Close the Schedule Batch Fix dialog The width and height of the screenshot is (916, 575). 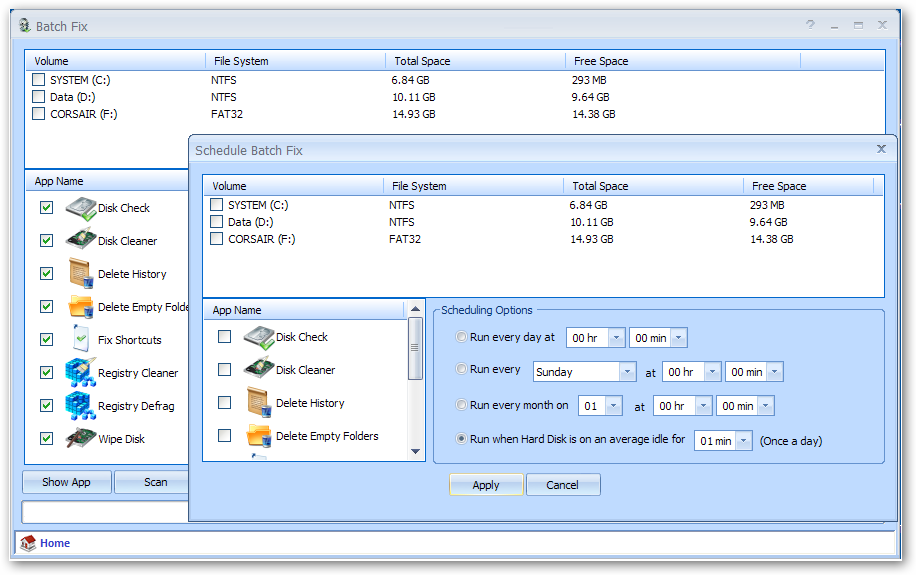(882, 149)
